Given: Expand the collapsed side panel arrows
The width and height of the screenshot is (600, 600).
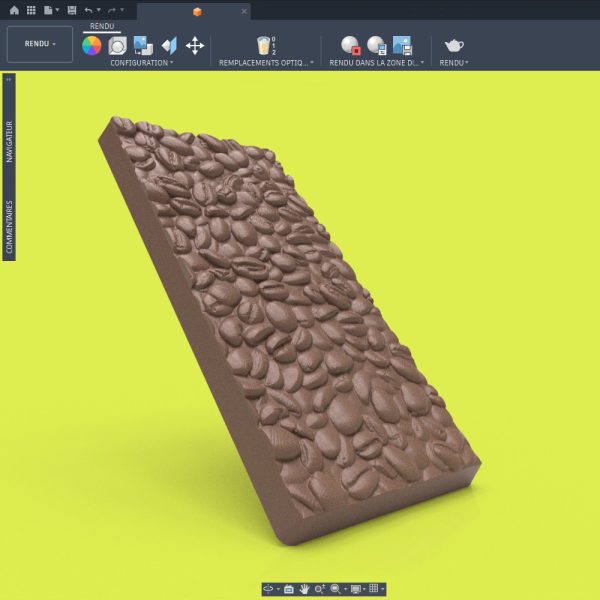Looking at the screenshot, I should 8,80.
